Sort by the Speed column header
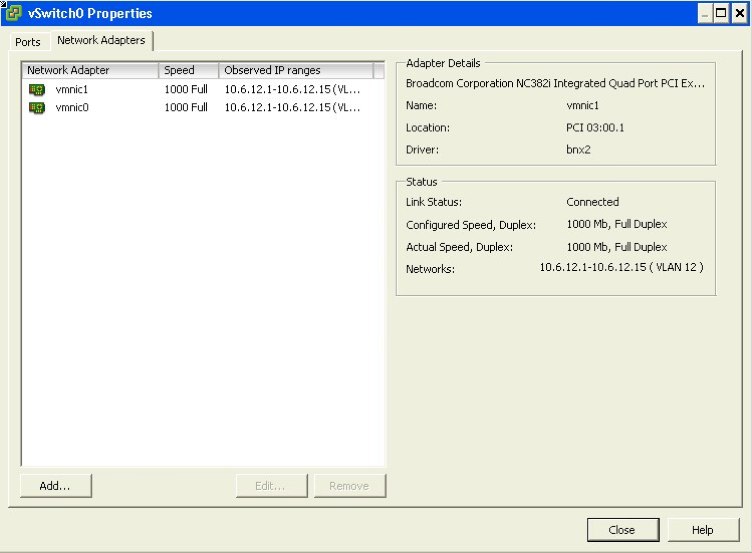Viewport: 752px width, 553px height. [x=188, y=70]
